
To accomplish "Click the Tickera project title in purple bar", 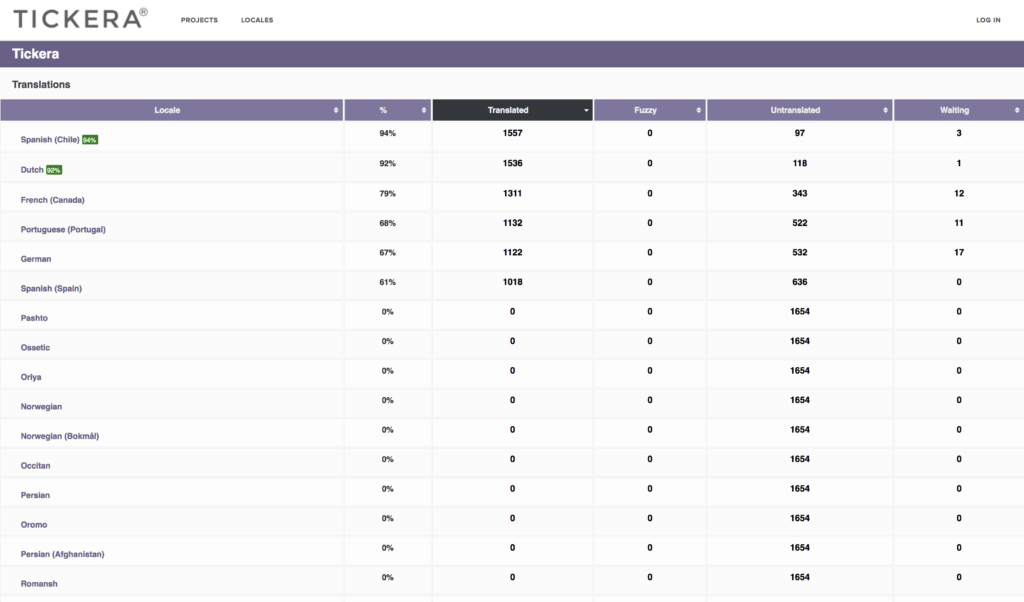I will (35, 54).
